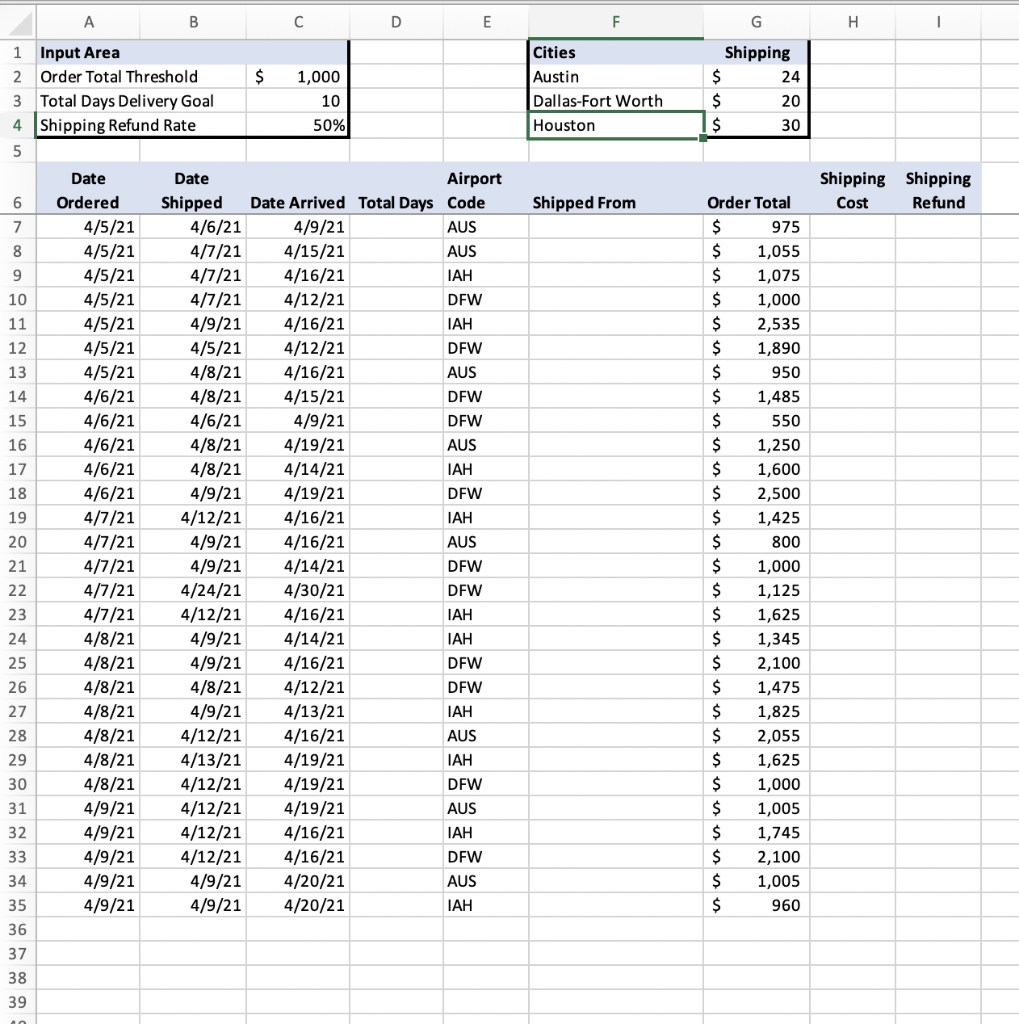This screenshot has height=1024, width=1019.
Task: Select the empty Shipping Cost cell in row 7
Action: coord(852,227)
